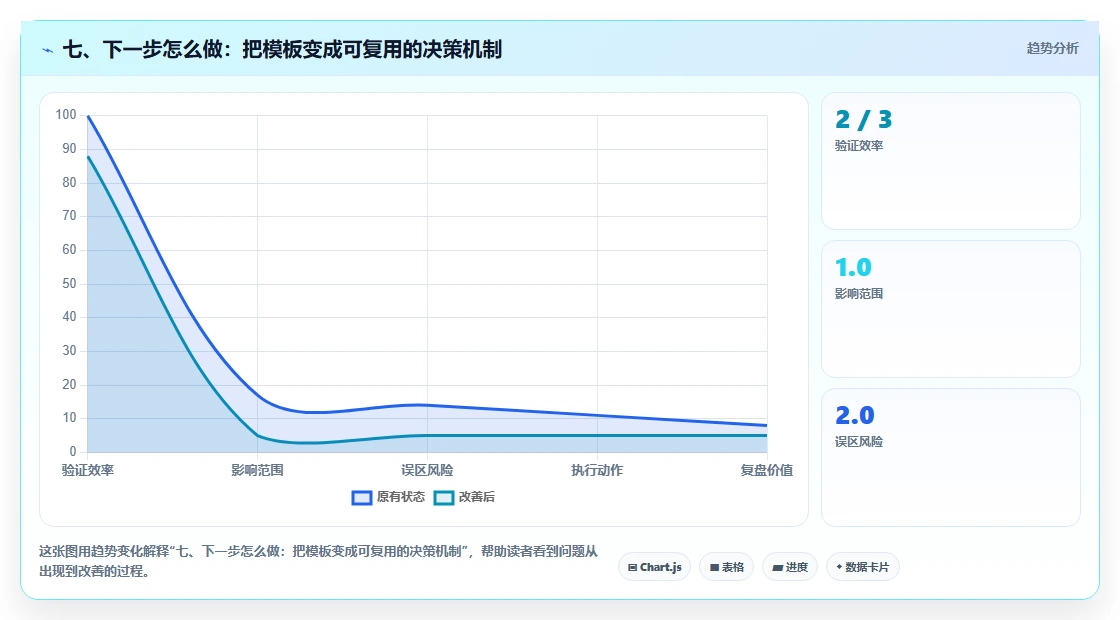
Task: Click the 影响范围 x-axis label
Action: [x=257, y=470]
